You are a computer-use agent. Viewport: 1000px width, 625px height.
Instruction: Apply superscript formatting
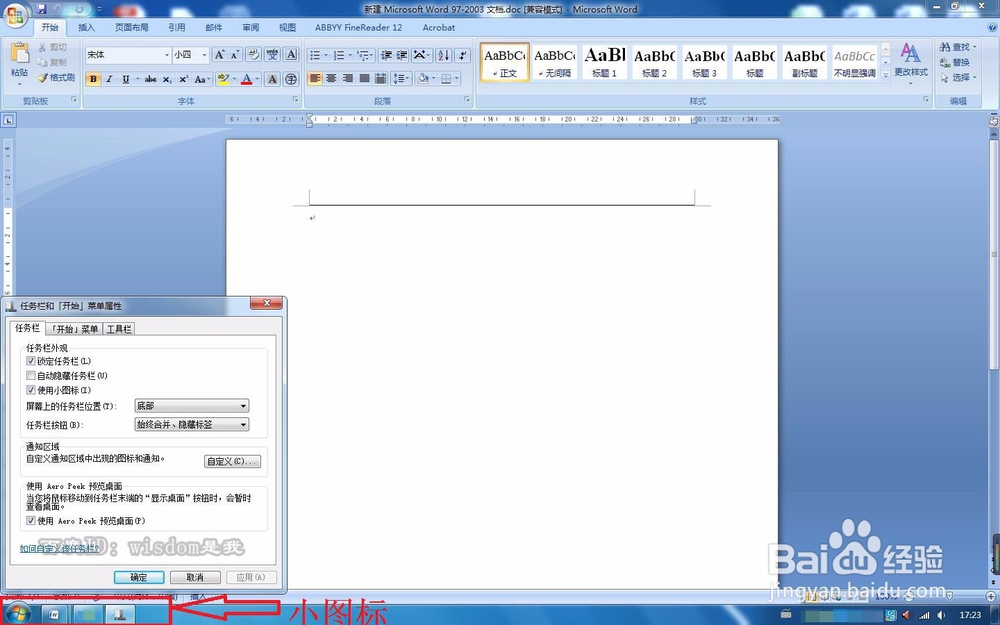[x=183, y=79]
